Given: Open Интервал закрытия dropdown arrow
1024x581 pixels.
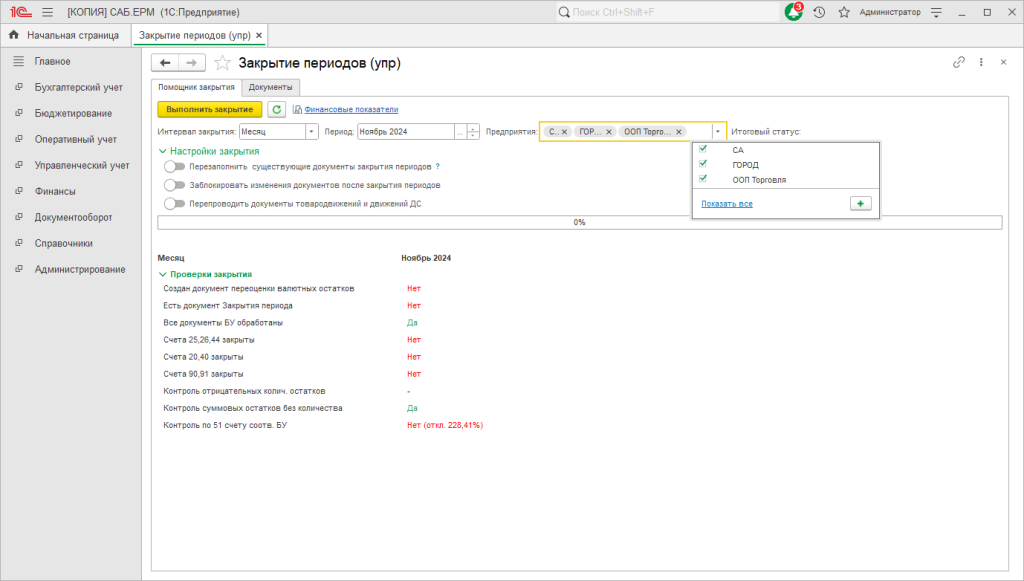Looking at the screenshot, I should pyautogui.click(x=312, y=132).
